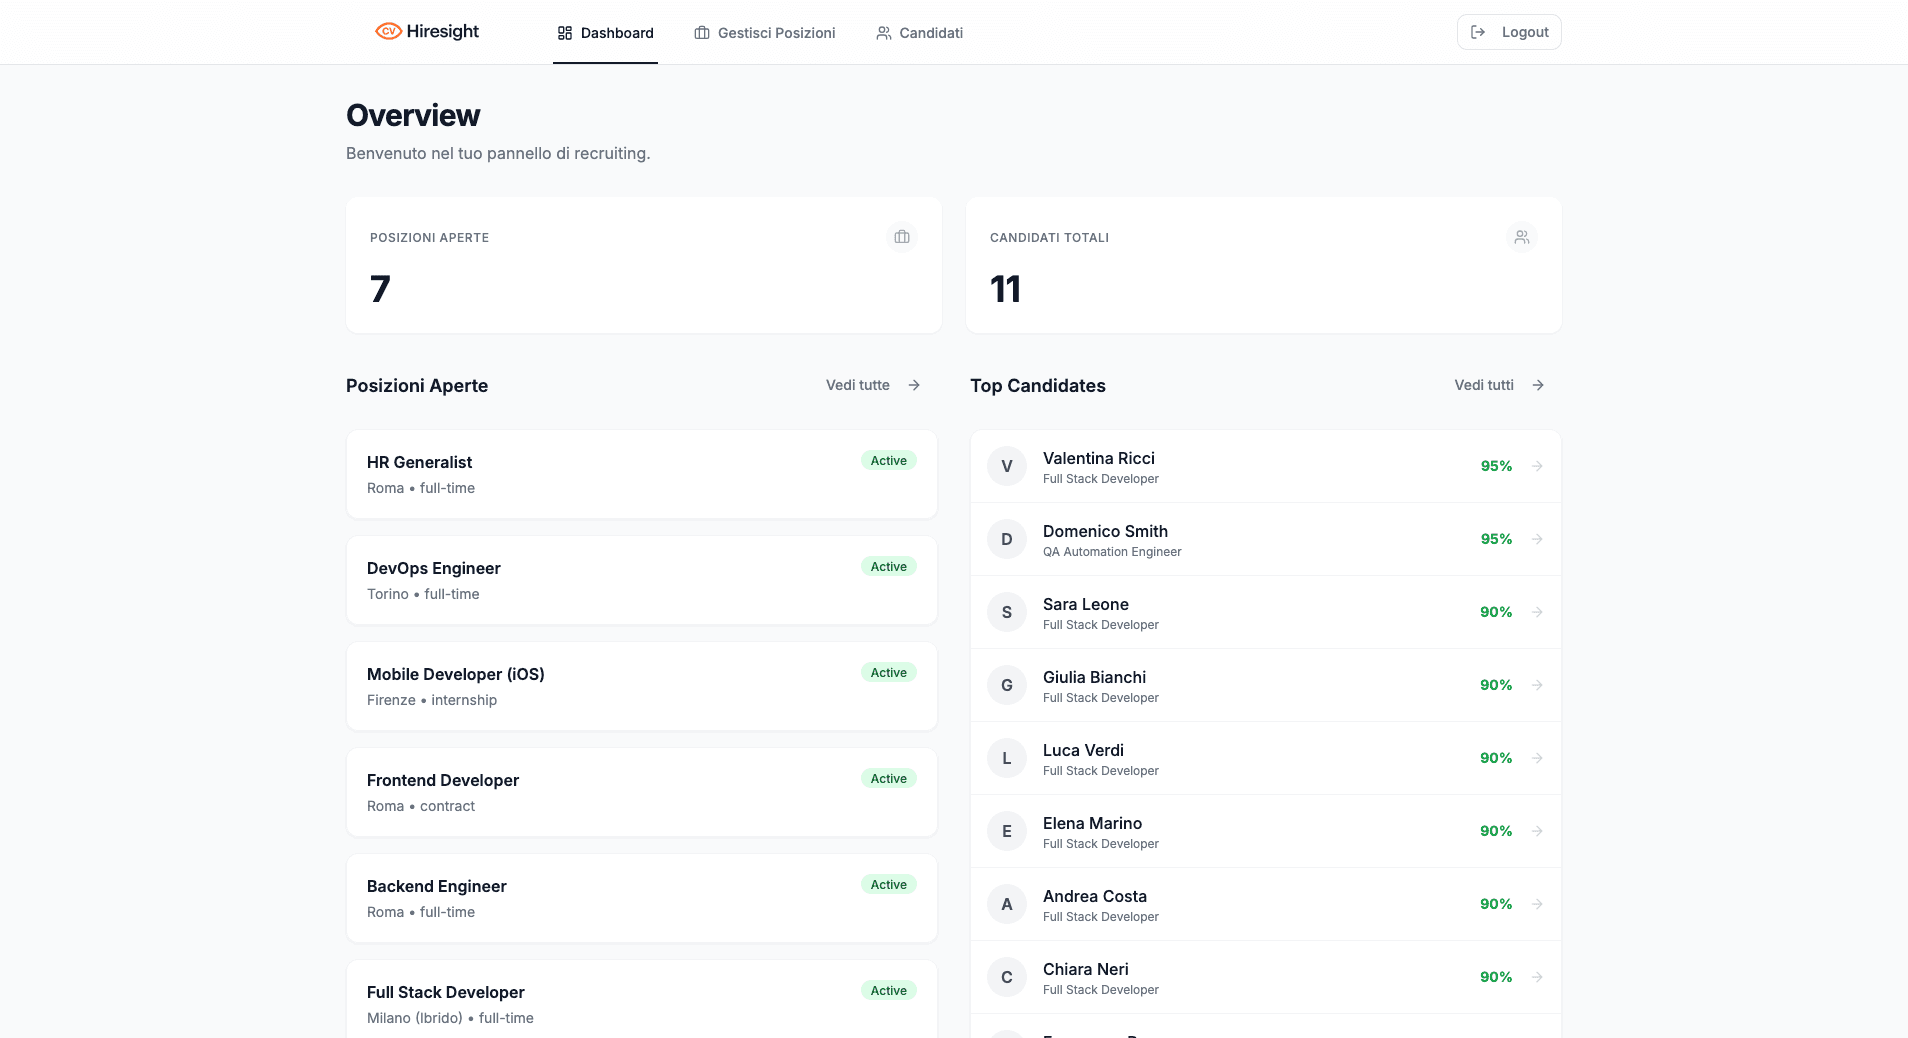Open the Frontend Developer position

click(x=642, y=792)
